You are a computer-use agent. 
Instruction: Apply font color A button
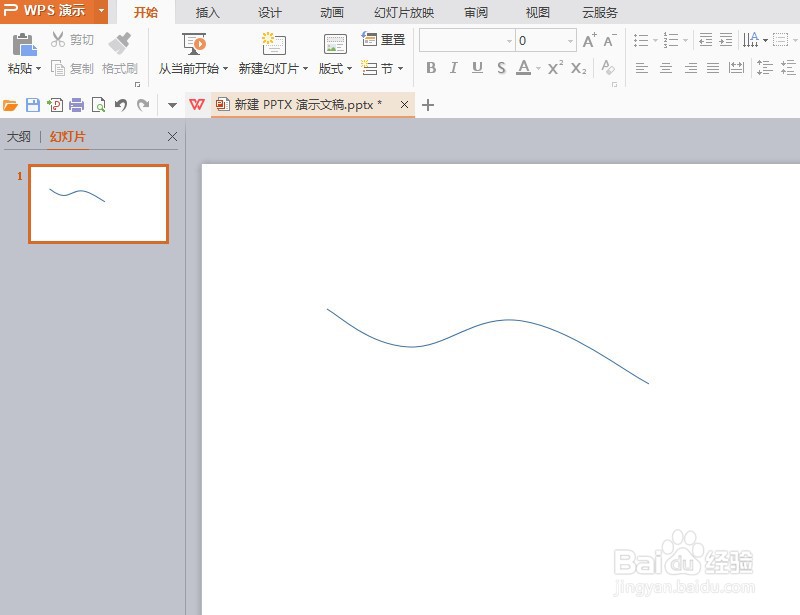[523, 67]
